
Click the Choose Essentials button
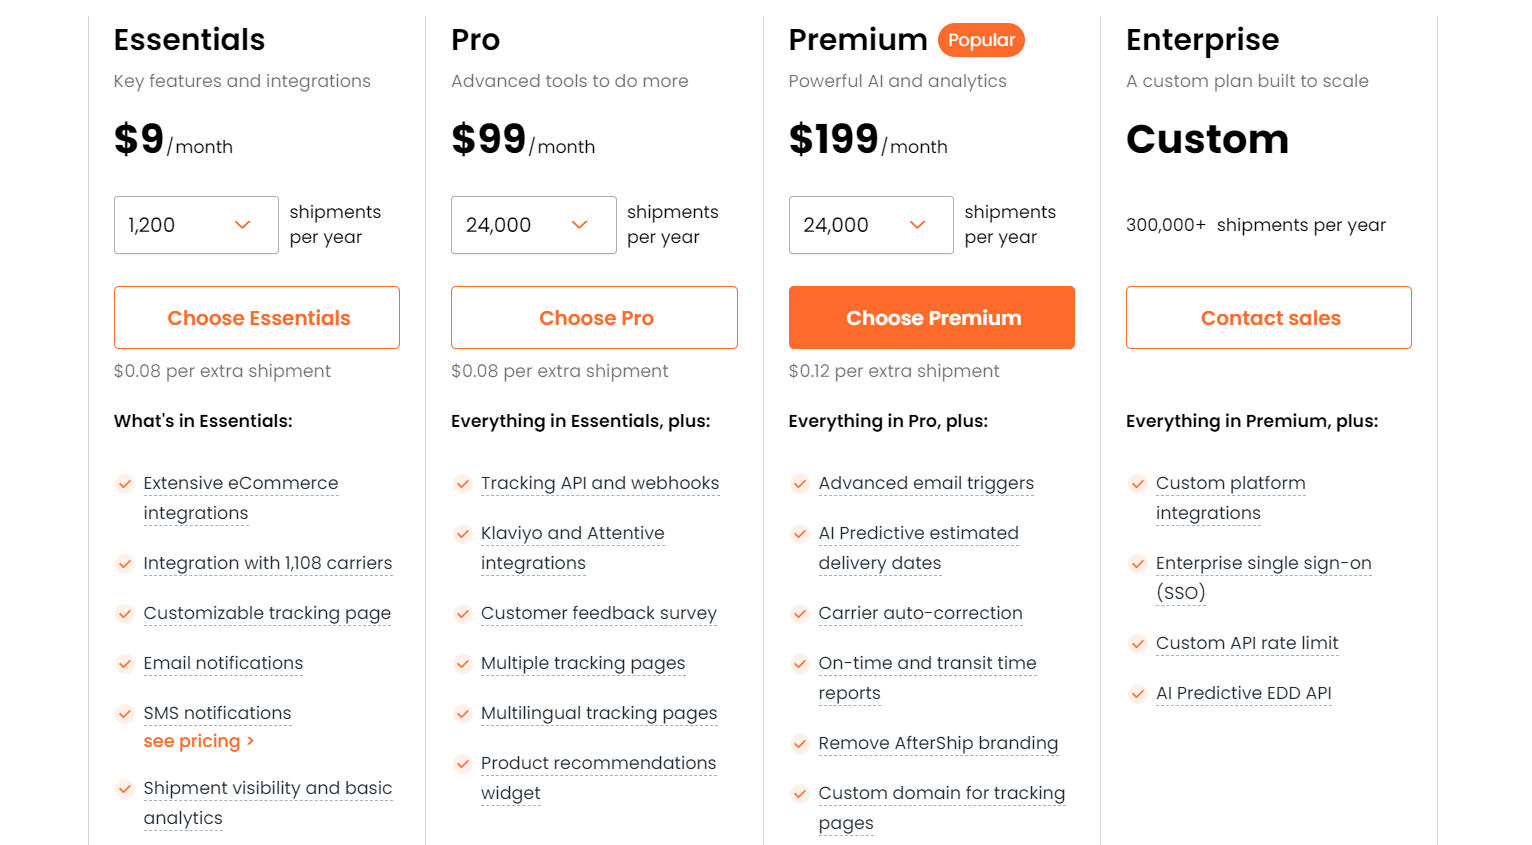coord(256,317)
